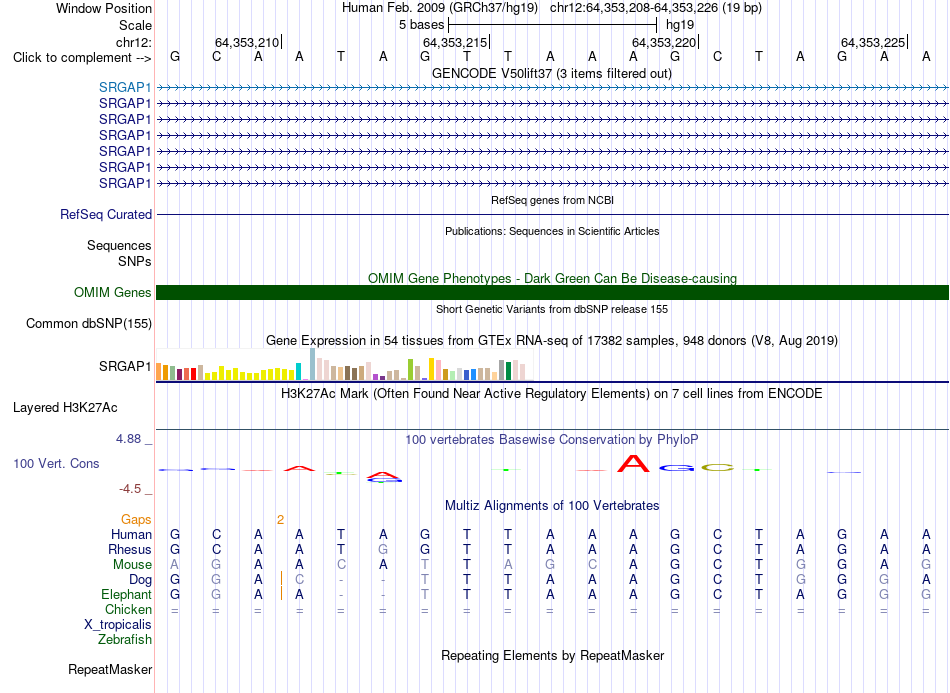Open the GTEx Gene Expression track title
Image resolution: width=950 pixels, height=693 pixels.
point(552,340)
